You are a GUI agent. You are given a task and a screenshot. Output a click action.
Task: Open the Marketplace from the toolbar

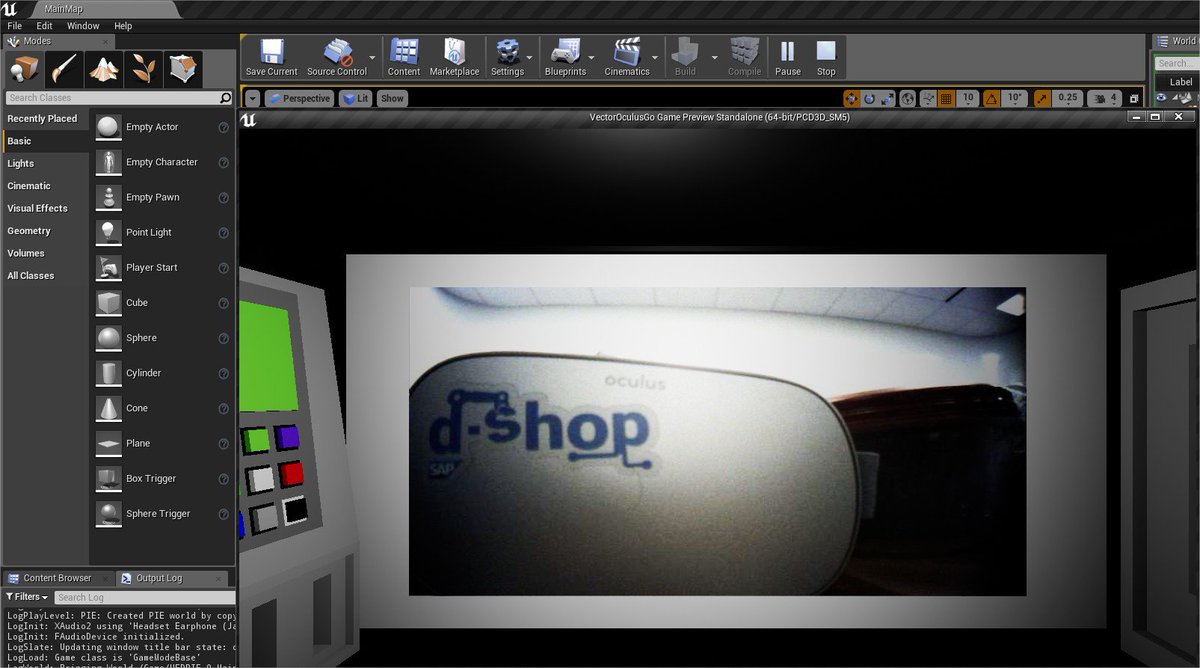coord(454,58)
